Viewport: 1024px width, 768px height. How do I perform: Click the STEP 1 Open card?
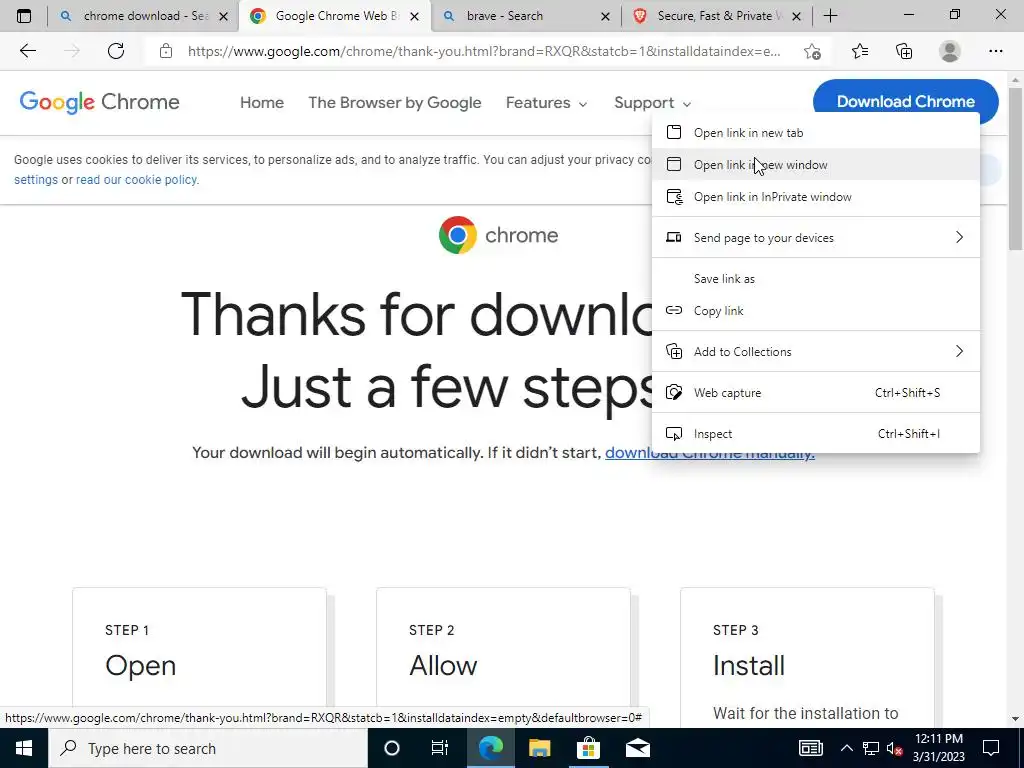[199, 656]
